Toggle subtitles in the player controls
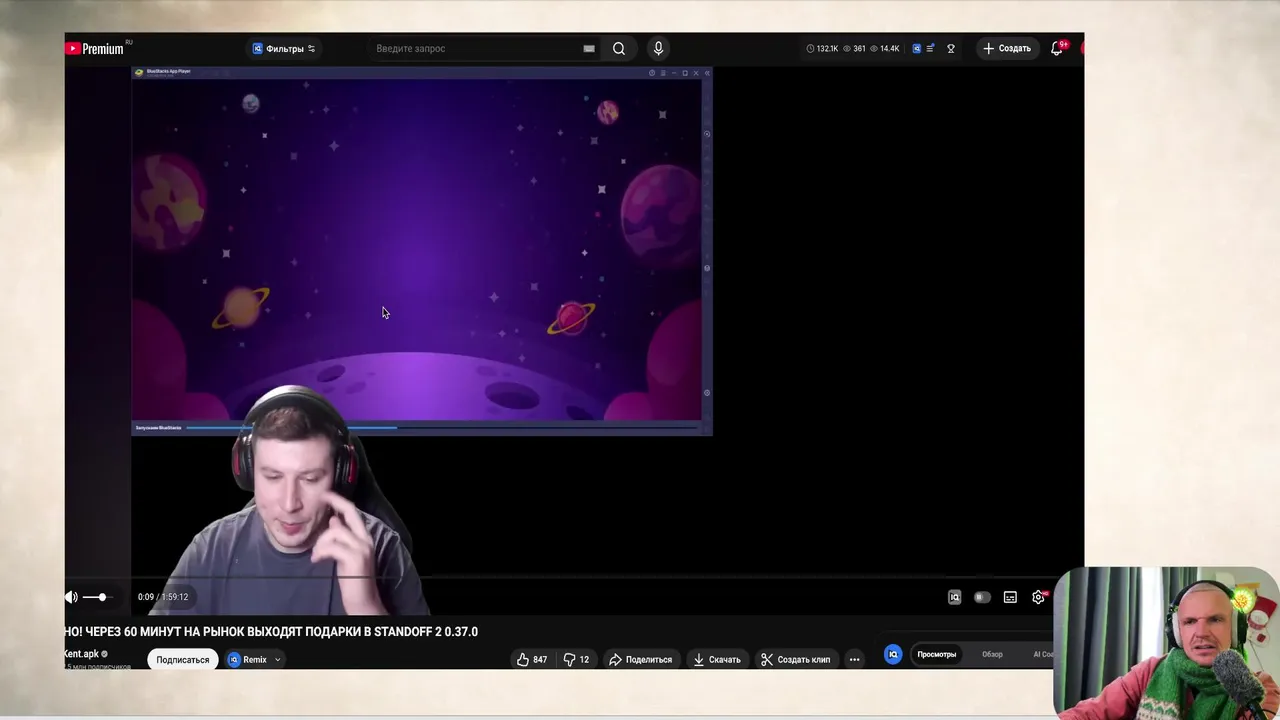This screenshot has width=1280, height=720. pos(1010,597)
